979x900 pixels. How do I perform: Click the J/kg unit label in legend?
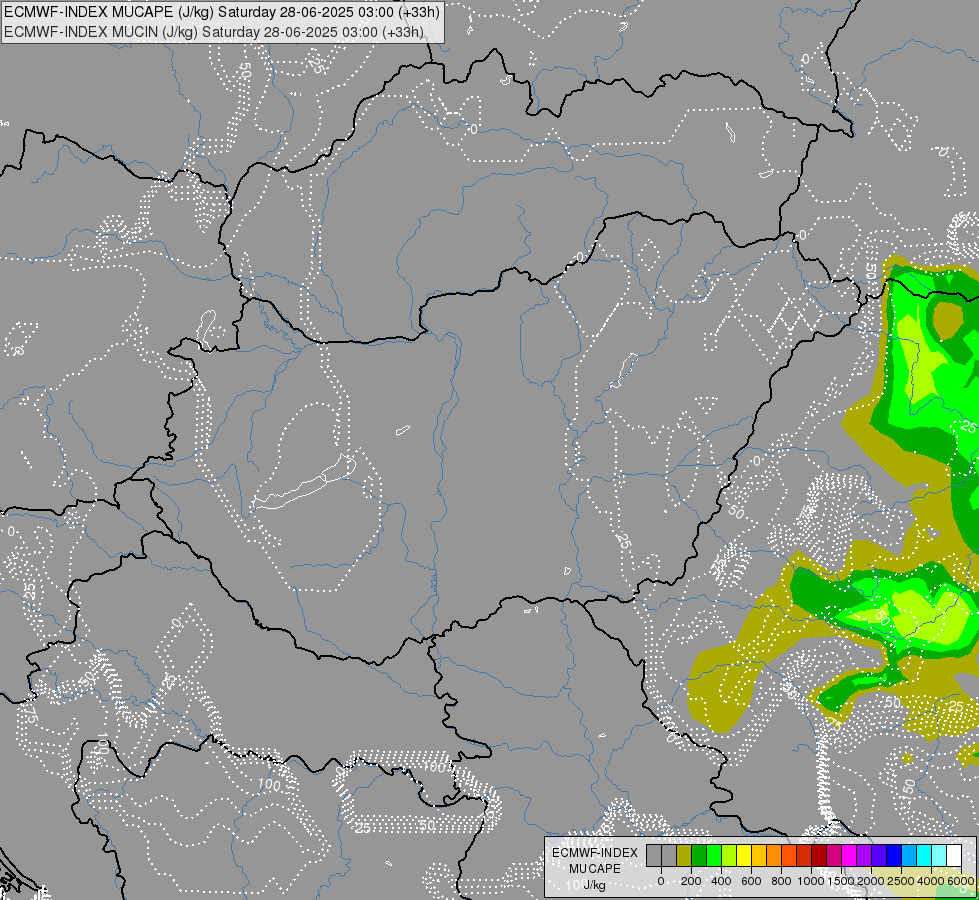point(594,885)
